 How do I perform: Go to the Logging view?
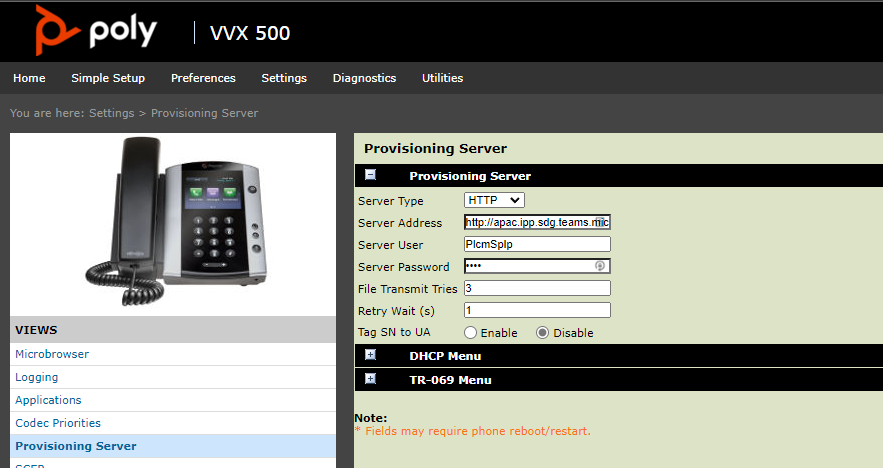point(37,377)
